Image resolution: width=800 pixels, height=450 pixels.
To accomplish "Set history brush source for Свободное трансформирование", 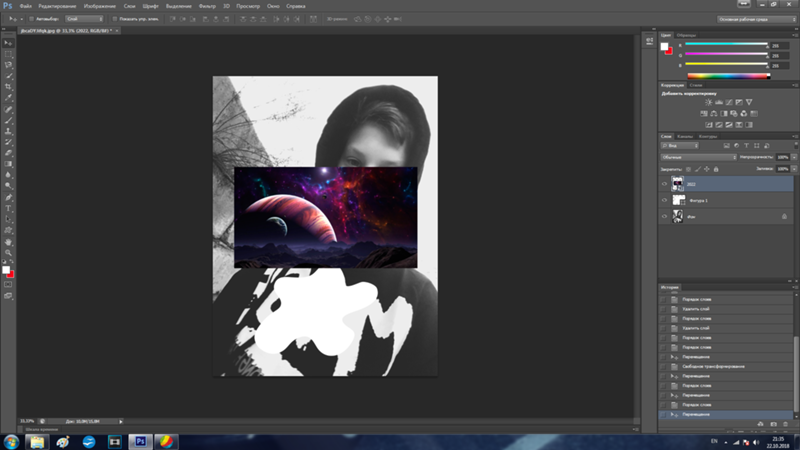I will pos(663,367).
